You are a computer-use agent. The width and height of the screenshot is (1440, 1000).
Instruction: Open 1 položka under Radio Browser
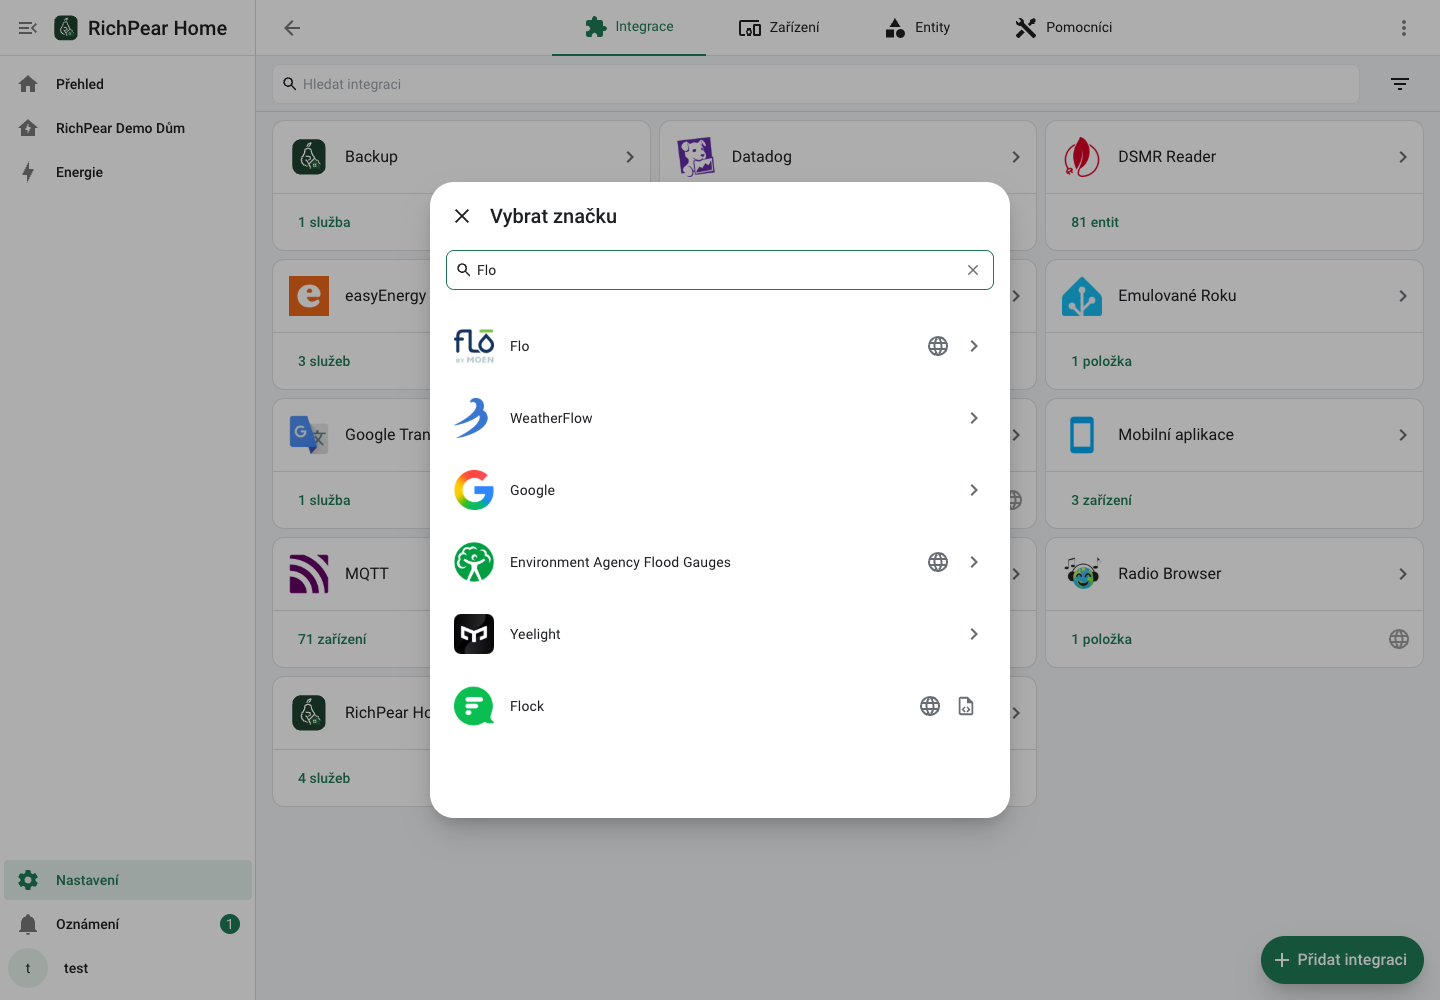pos(1101,639)
